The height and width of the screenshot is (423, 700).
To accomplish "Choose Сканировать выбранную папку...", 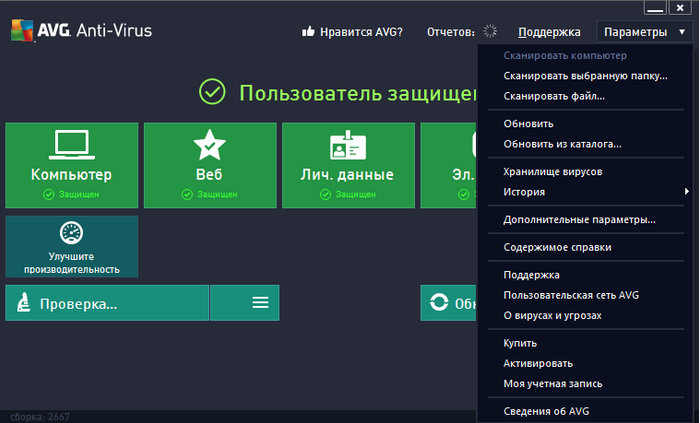I will pos(586,76).
